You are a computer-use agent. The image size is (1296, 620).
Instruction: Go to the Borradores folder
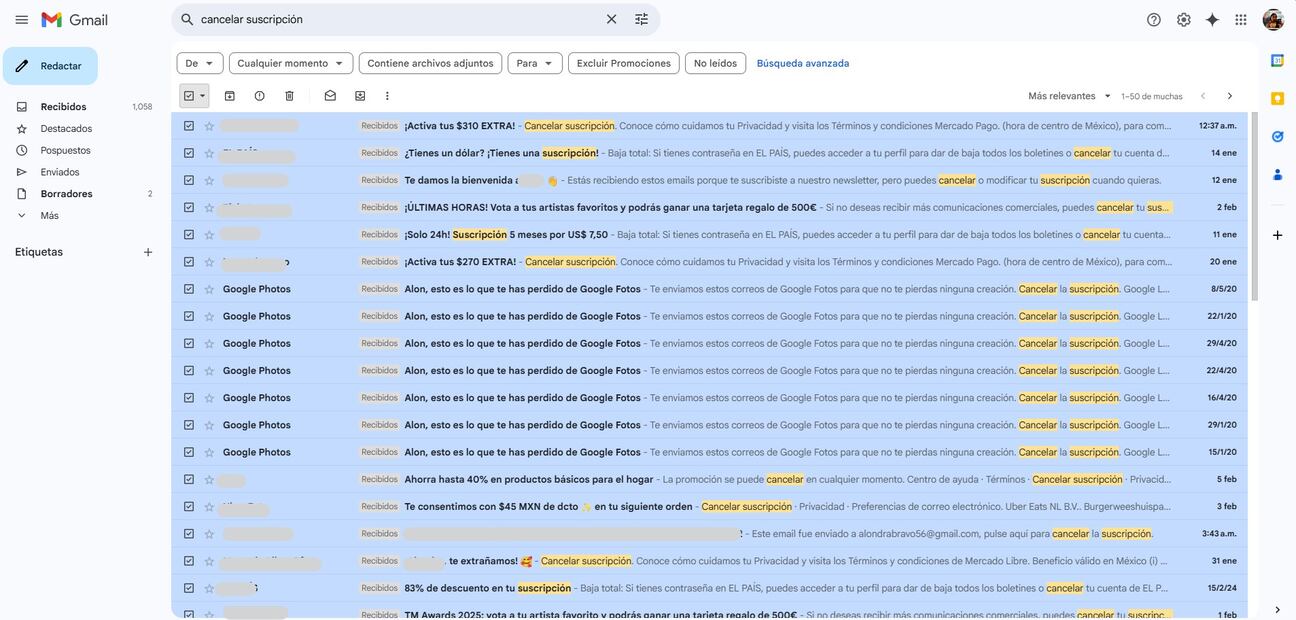point(66,194)
